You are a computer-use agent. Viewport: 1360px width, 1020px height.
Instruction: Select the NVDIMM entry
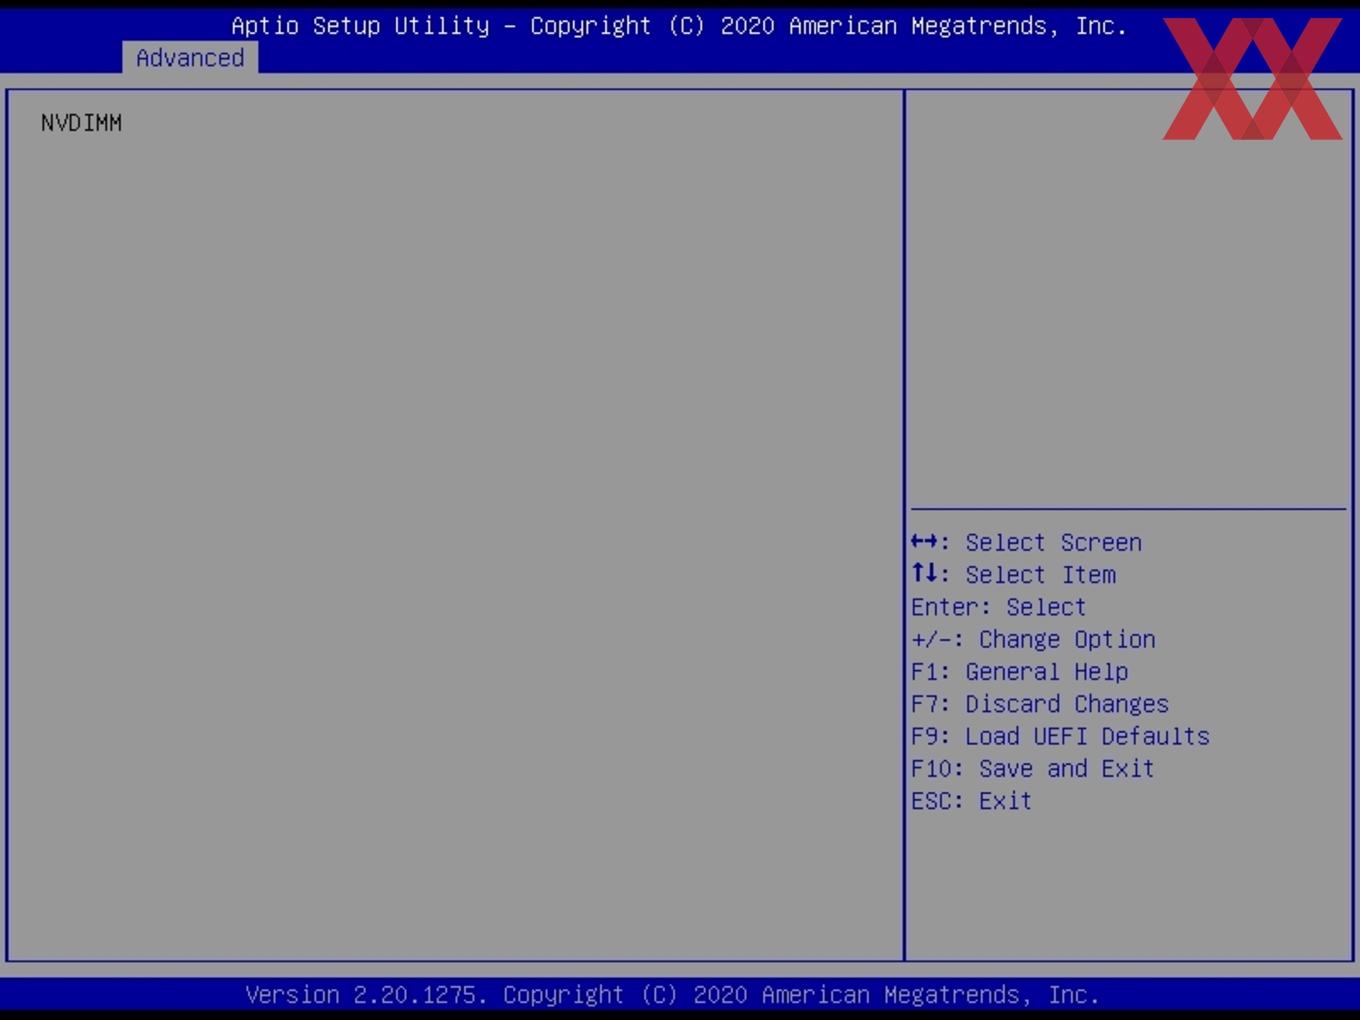point(81,123)
